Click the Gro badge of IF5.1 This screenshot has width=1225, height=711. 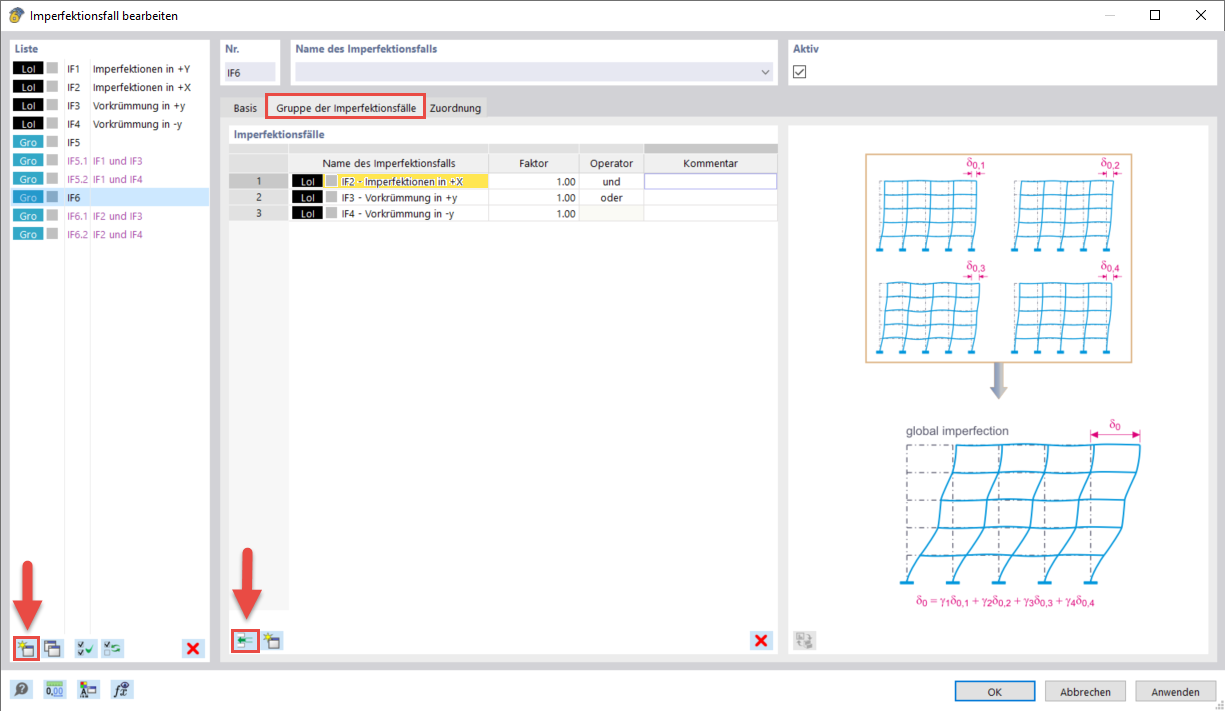29,161
